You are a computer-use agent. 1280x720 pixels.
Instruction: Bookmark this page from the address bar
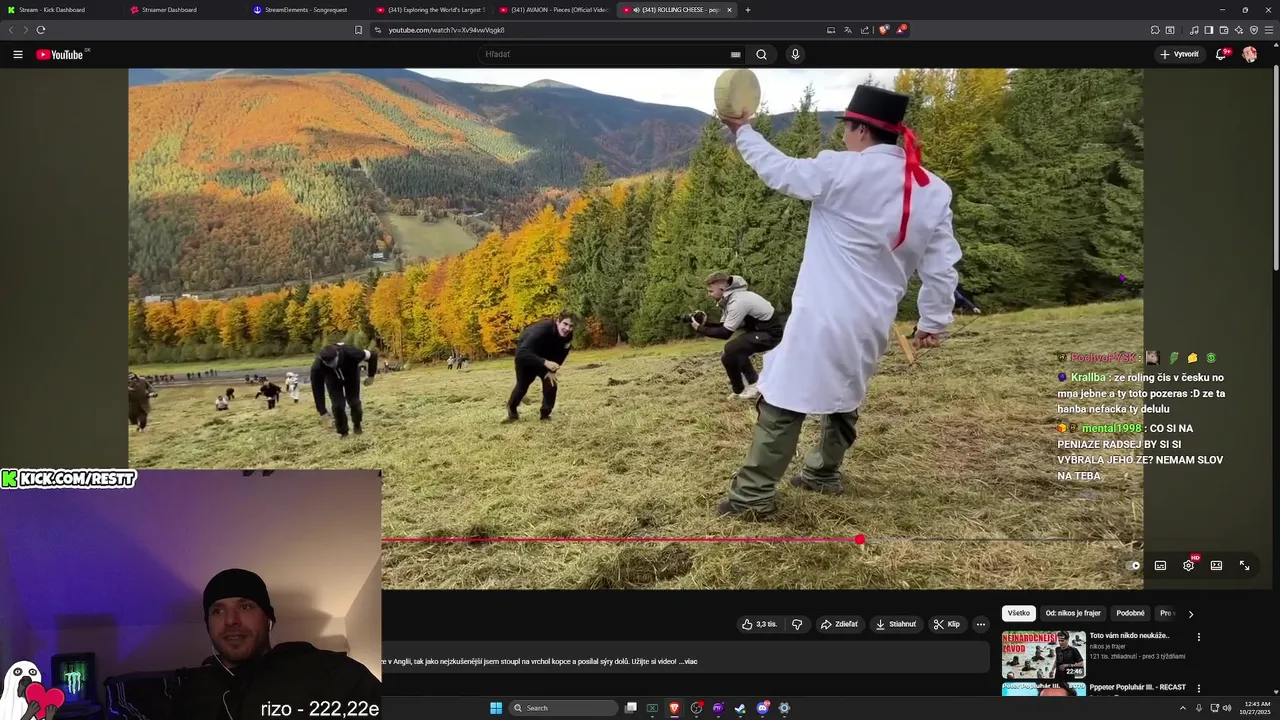pyautogui.click(x=358, y=30)
